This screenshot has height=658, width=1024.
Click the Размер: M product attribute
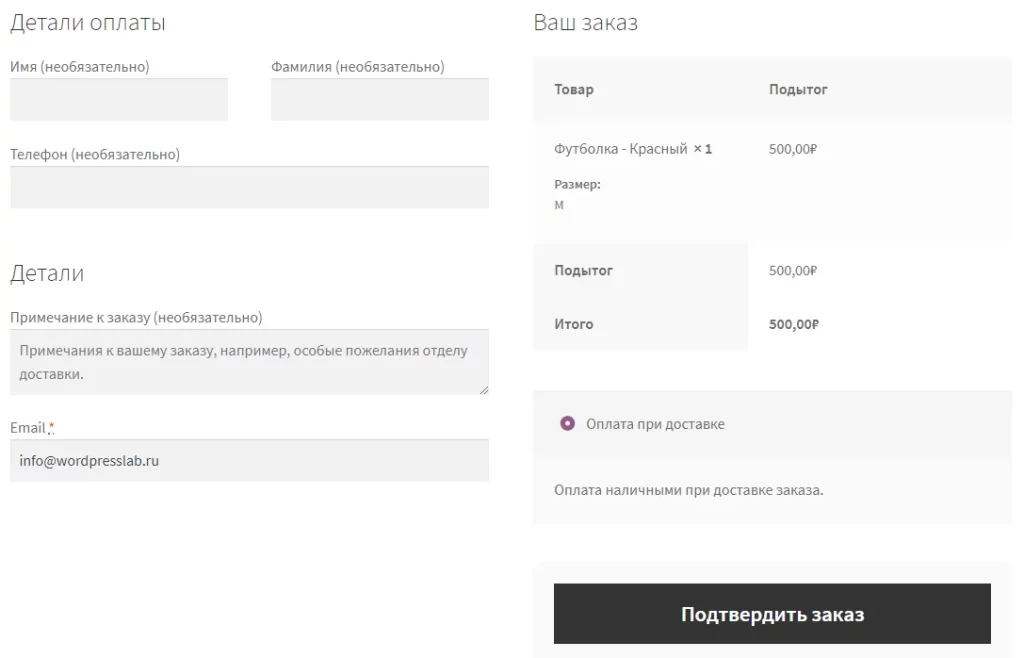pyautogui.click(x=577, y=194)
